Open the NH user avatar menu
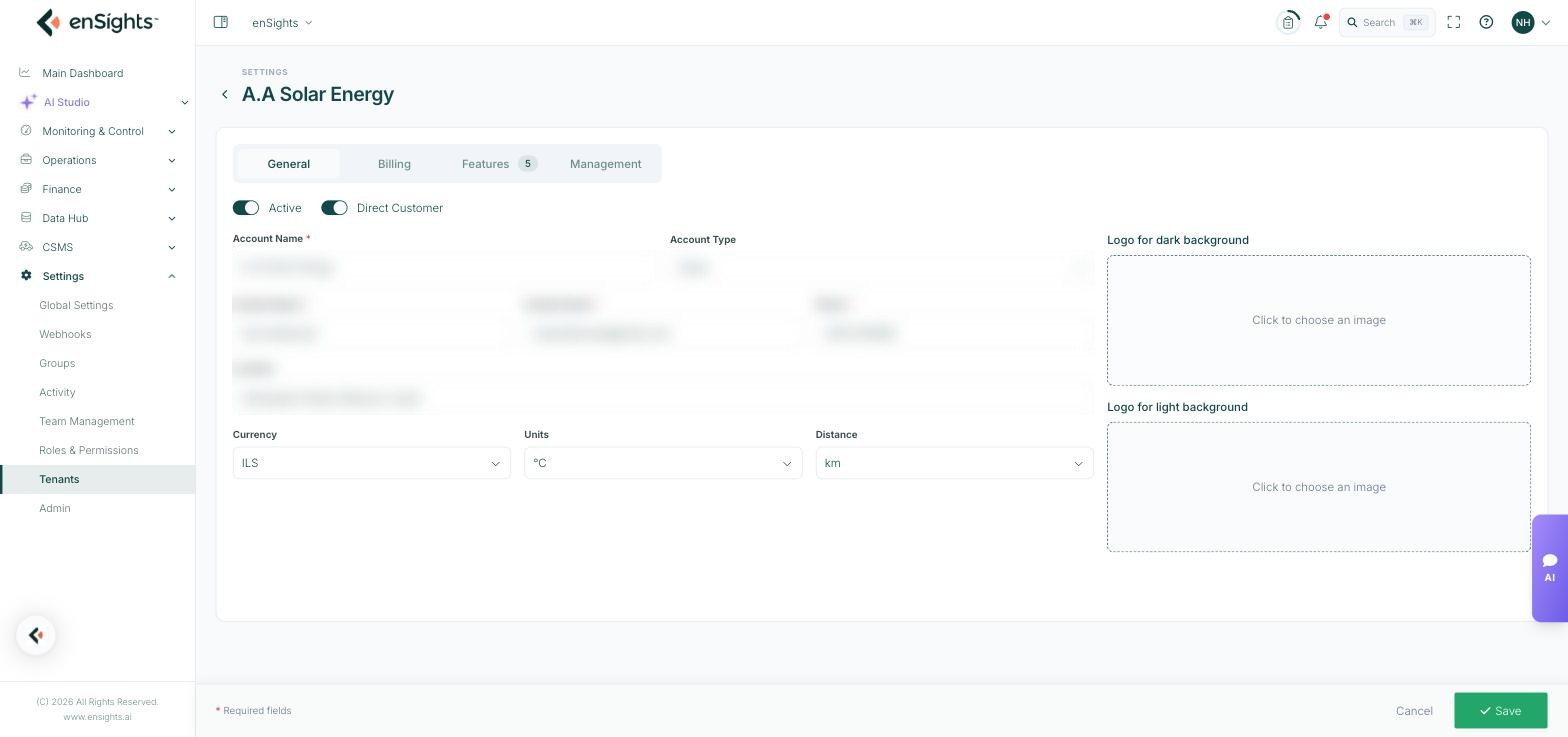The image size is (1568, 737). click(1530, 22)
